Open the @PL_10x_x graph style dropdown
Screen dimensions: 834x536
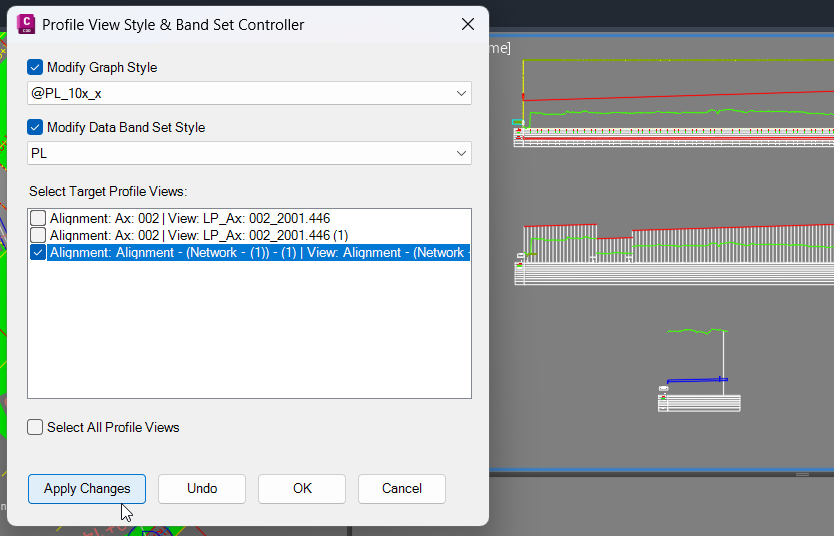click(x=249, y=94)
